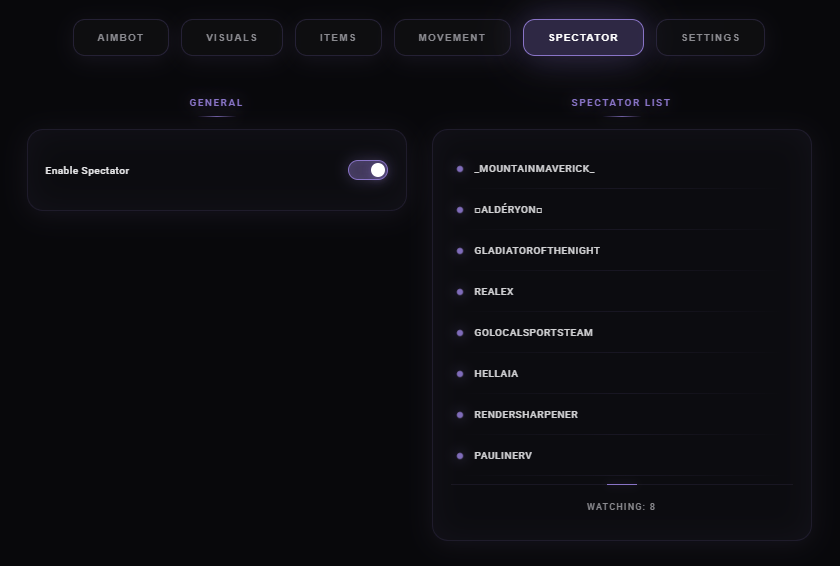Choose the HELLAIA spectator name
The image size is (840, 566).
pos(496,374)
